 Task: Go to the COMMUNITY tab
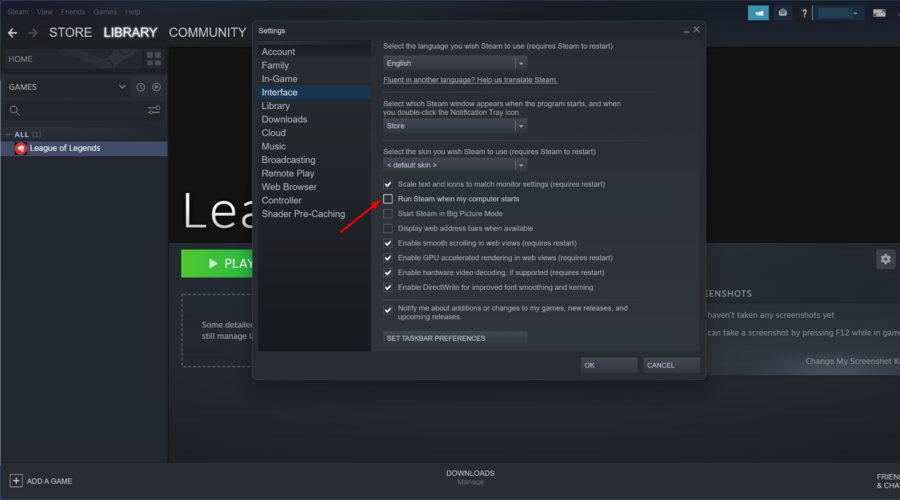point(207,33)
